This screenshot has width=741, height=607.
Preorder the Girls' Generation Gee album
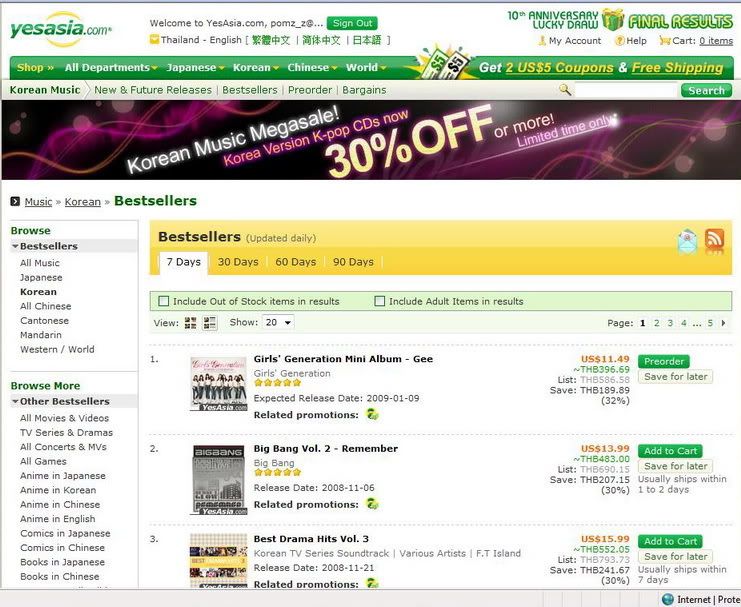click(663, 361)
